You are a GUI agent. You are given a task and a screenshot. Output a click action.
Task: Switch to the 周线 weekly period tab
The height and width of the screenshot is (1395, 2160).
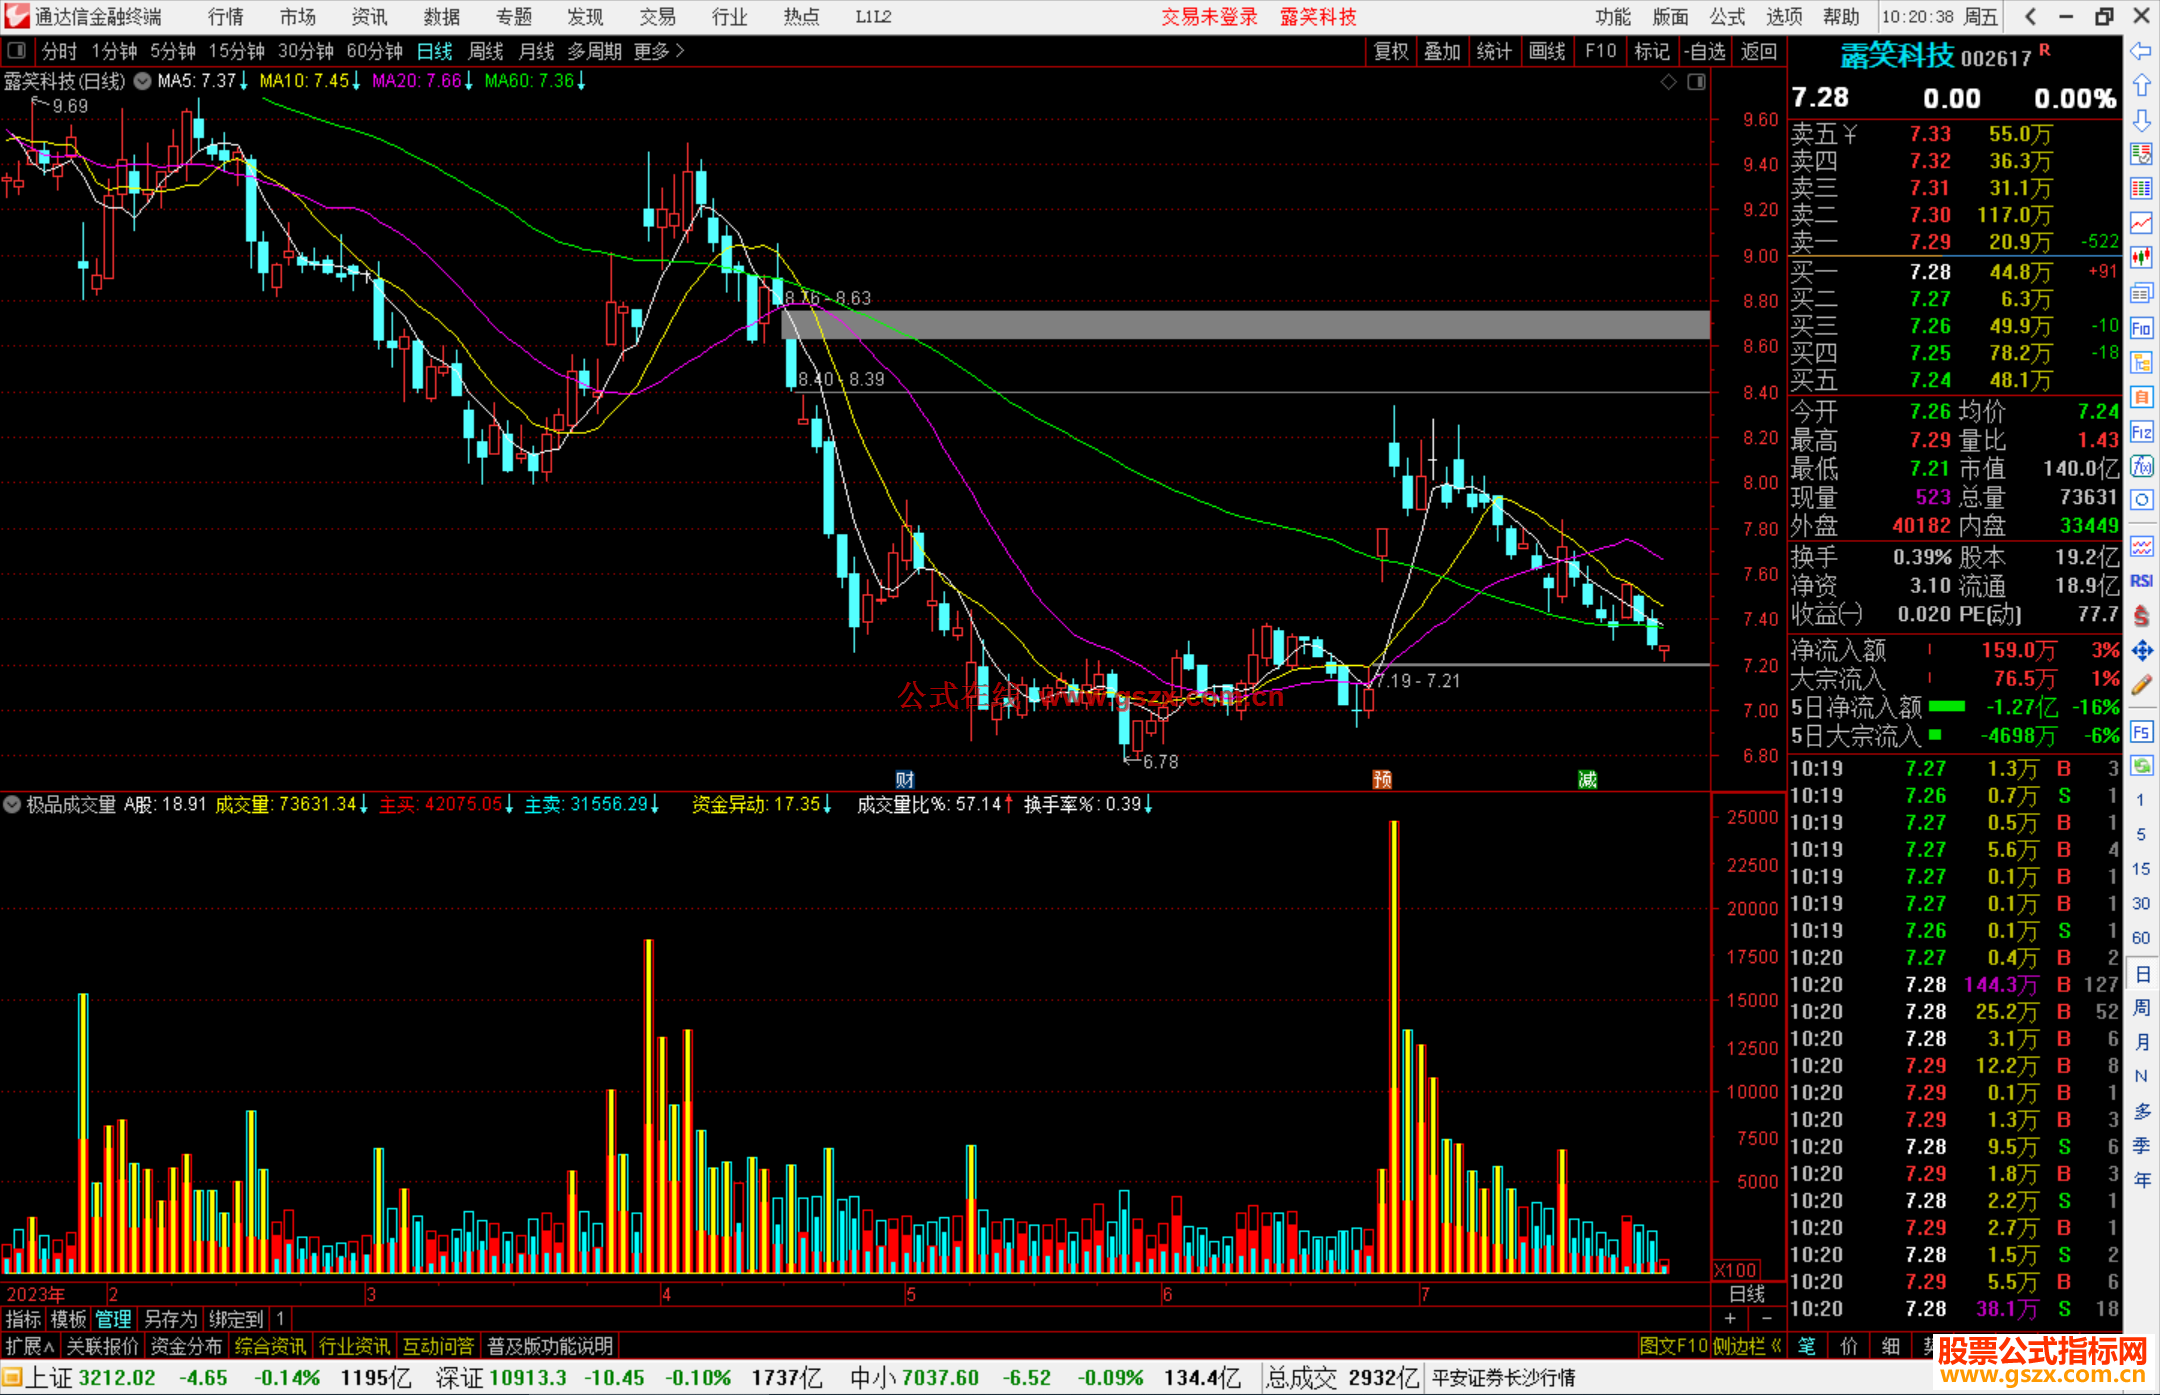pos(486,51)
